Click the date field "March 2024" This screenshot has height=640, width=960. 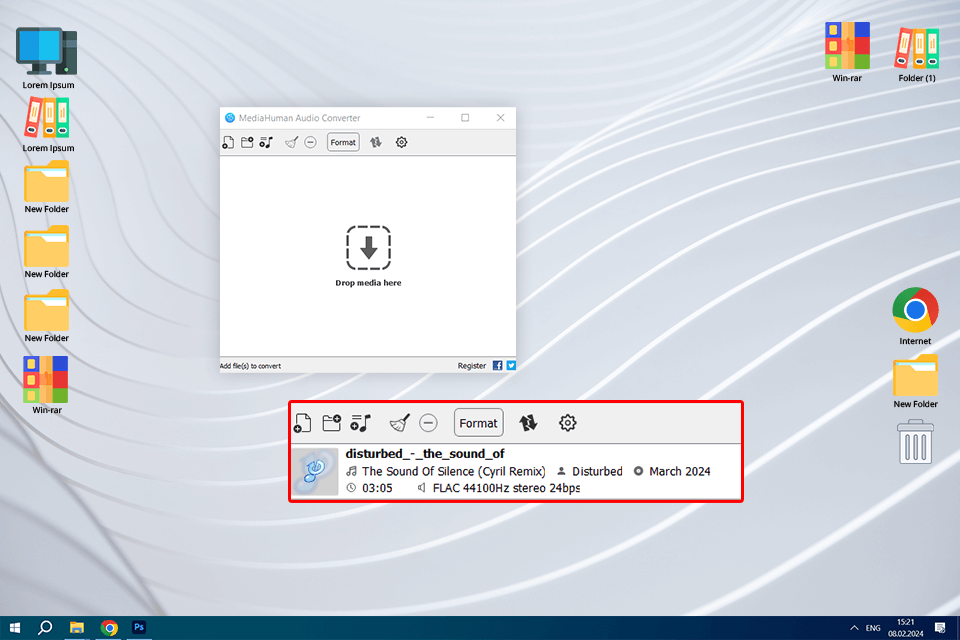coord(680,472)
